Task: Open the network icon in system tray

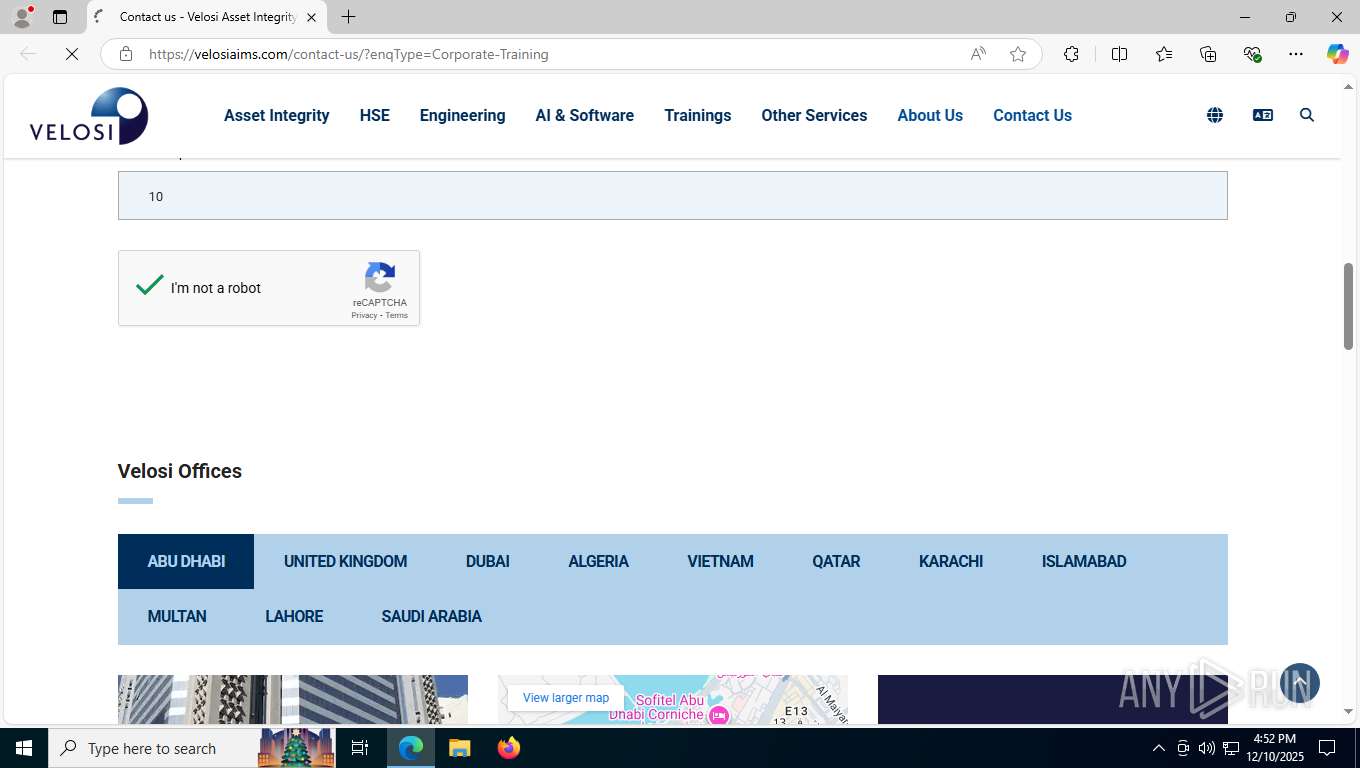Action: tap(1231, 748)
